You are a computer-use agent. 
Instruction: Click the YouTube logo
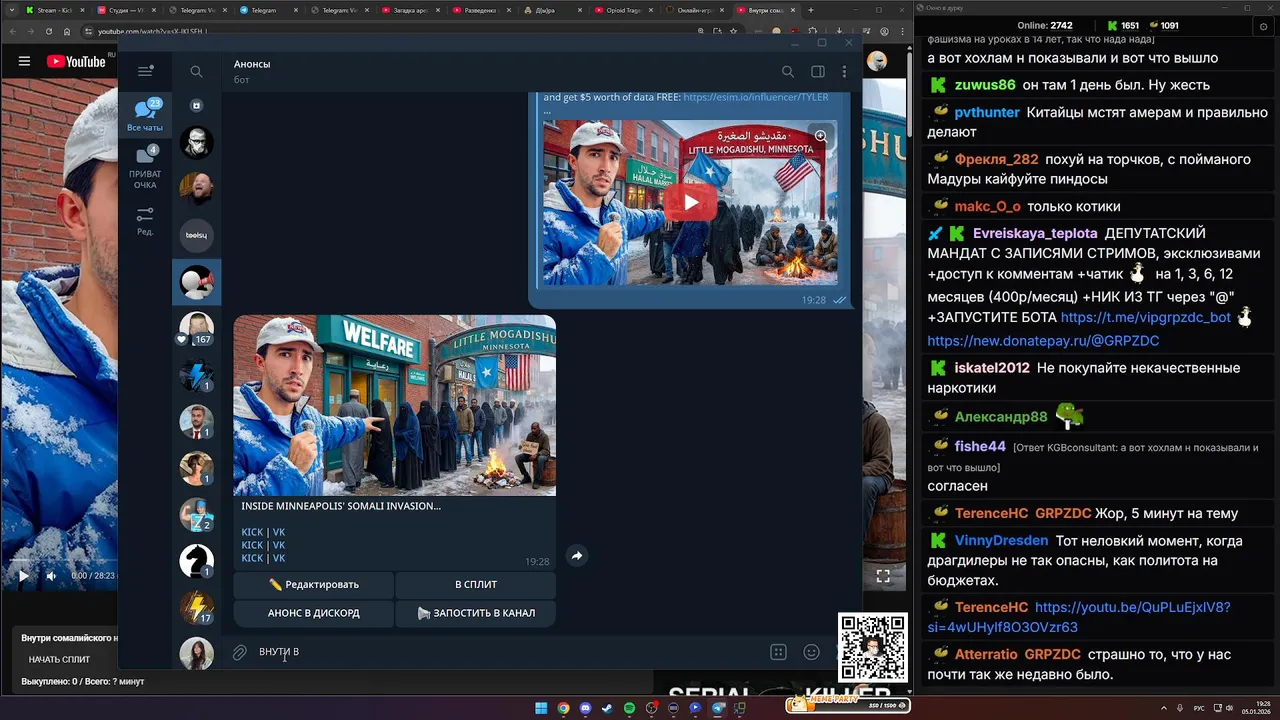point(75,61)
